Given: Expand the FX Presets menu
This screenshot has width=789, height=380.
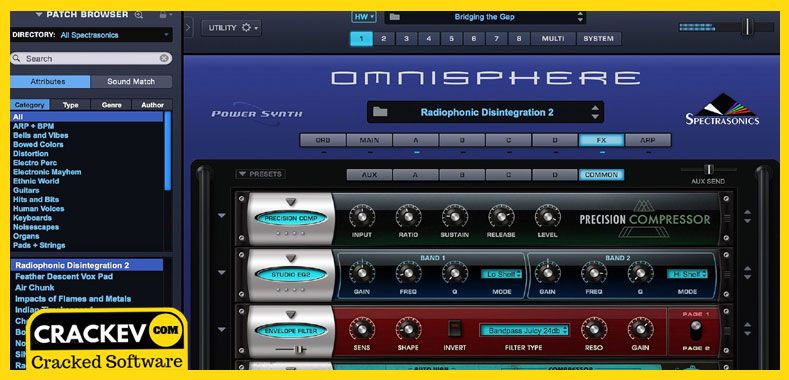Looking at the screenshot, I should [261, 174].
